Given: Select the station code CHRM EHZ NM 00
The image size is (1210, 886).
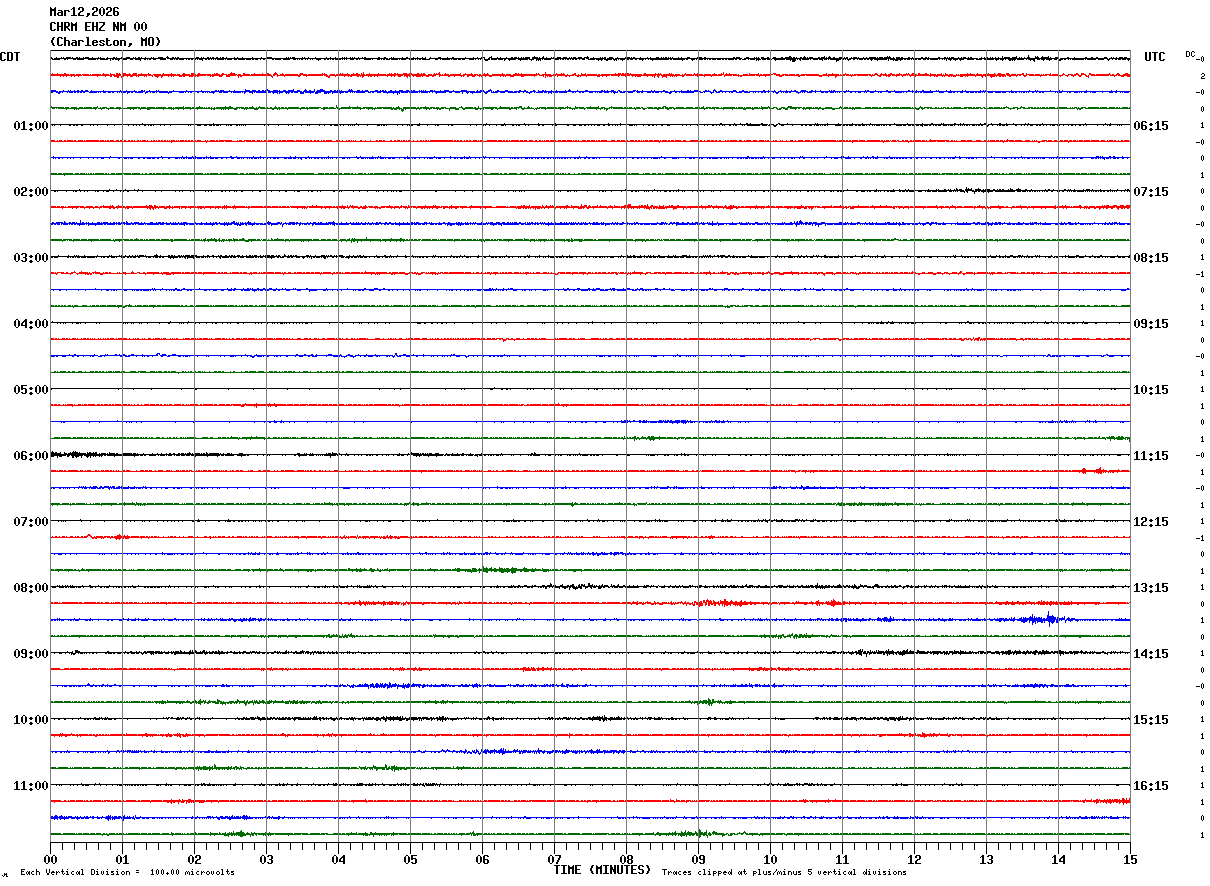Looking at the screenshot, I should click(x=98, y=27).
